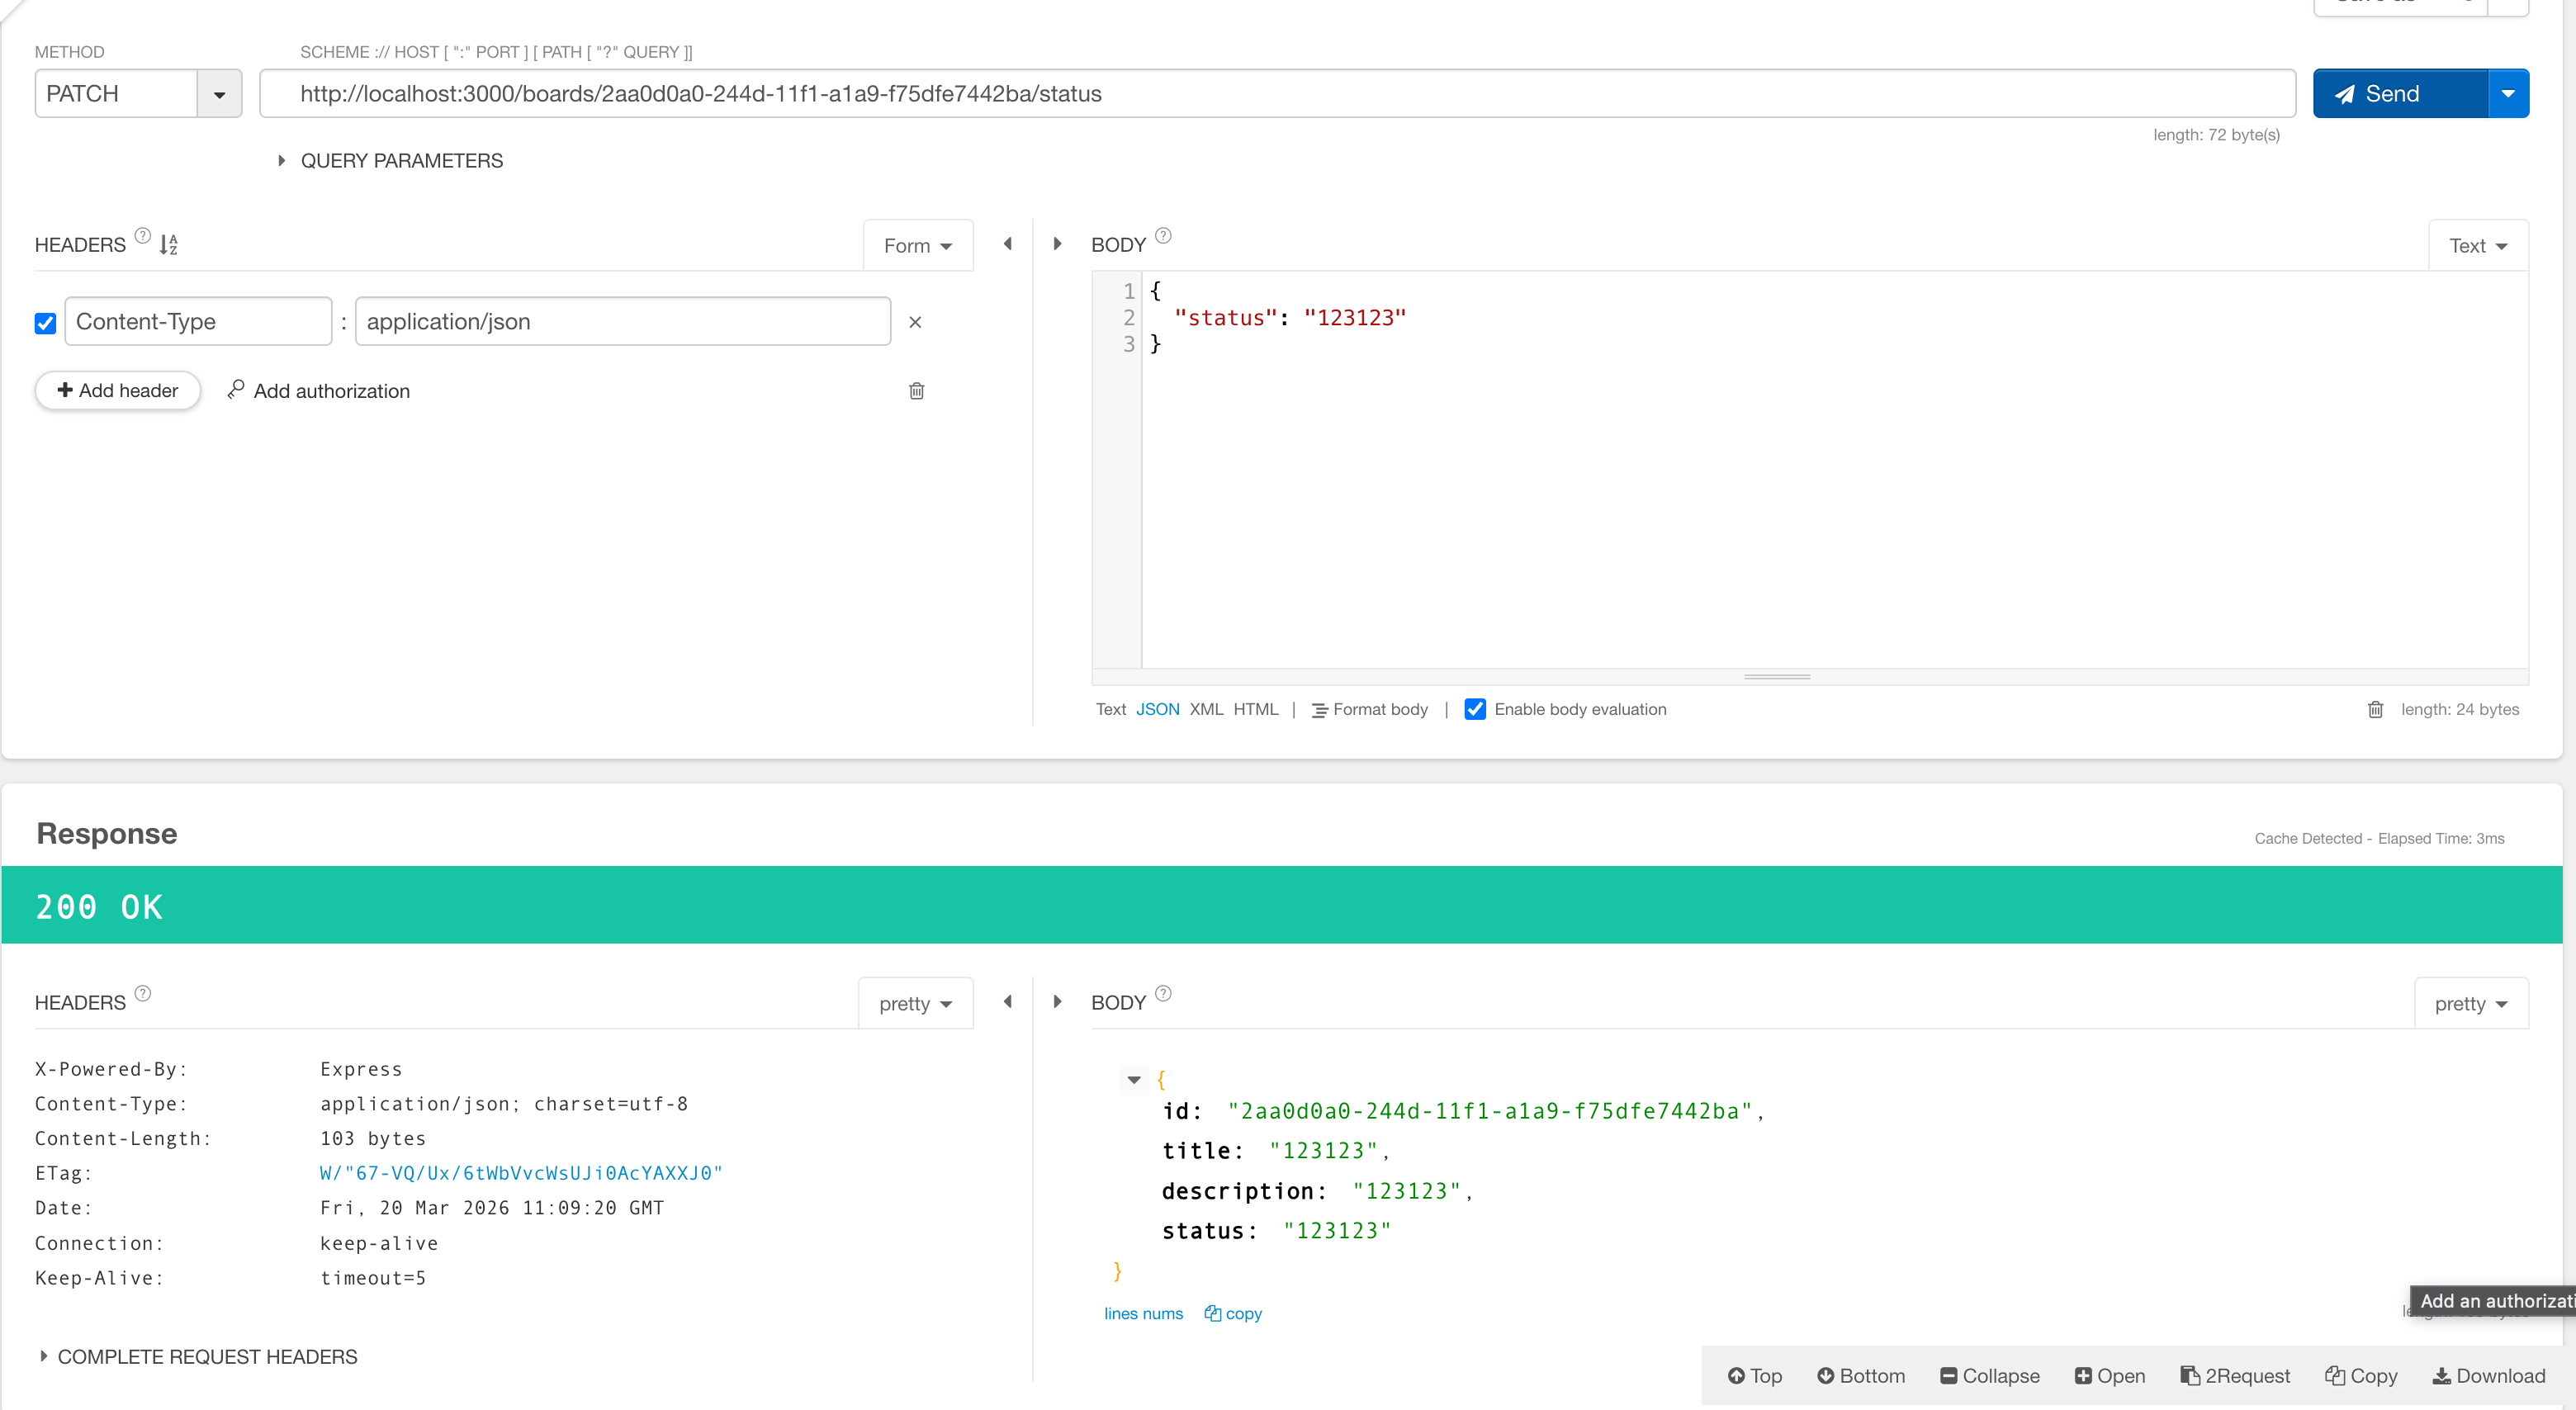The image size is (2576, 1410).
Task: Click the body trash icon near length
Action: (2375, 709)
